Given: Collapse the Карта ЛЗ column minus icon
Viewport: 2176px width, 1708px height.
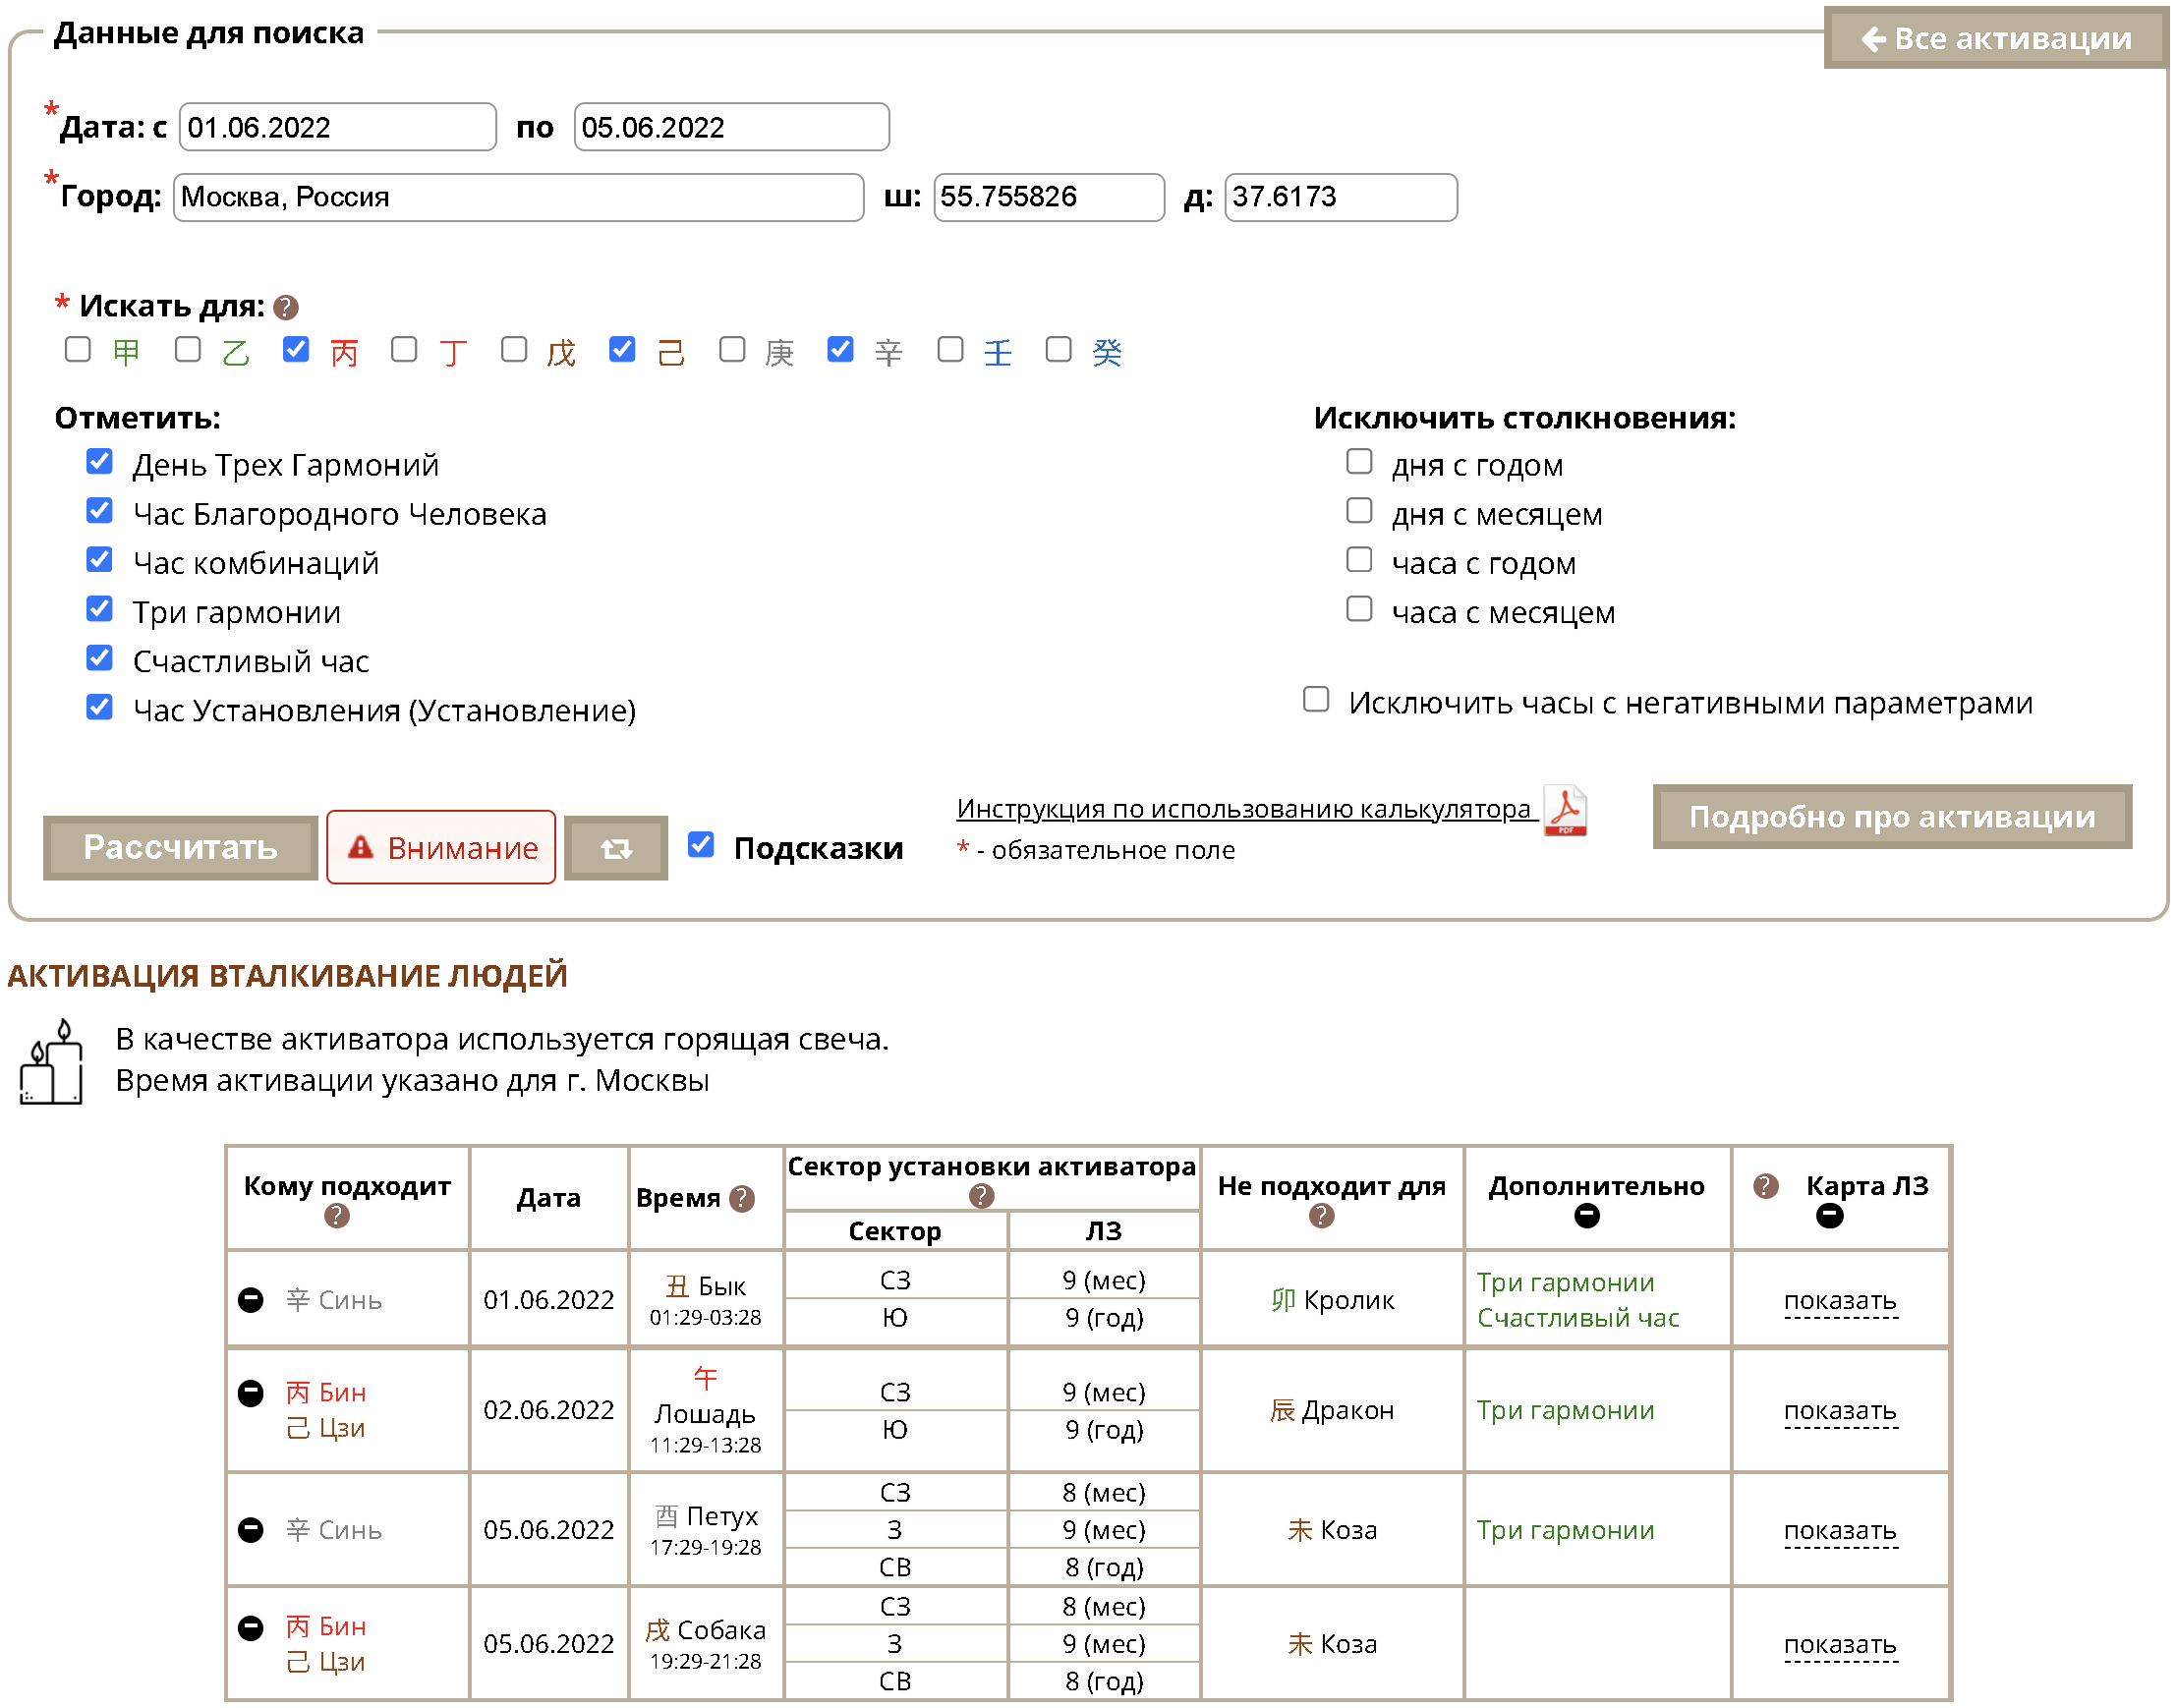Looking at the screenshot, I should coord(1830,1217).
